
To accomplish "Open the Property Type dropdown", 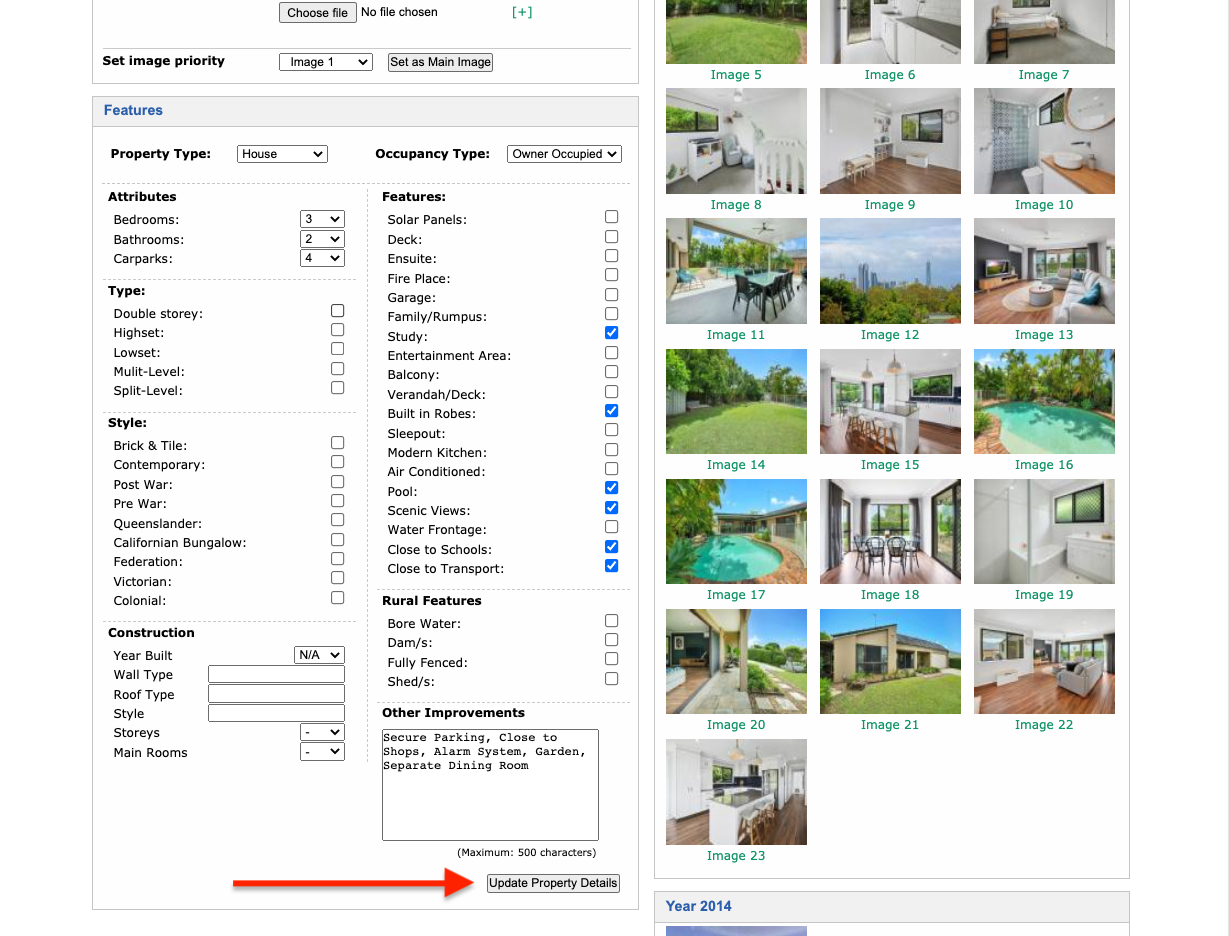I will tap(282, 154).
